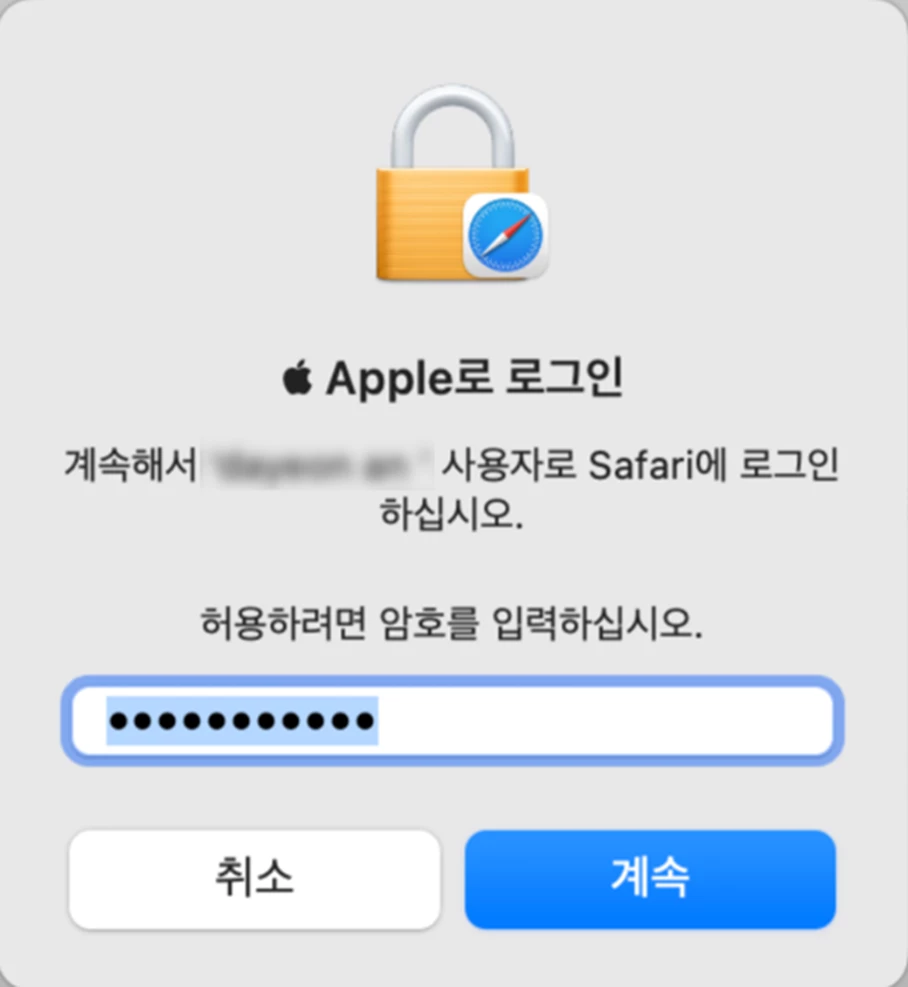Click the blurred username text

(319, 466)
